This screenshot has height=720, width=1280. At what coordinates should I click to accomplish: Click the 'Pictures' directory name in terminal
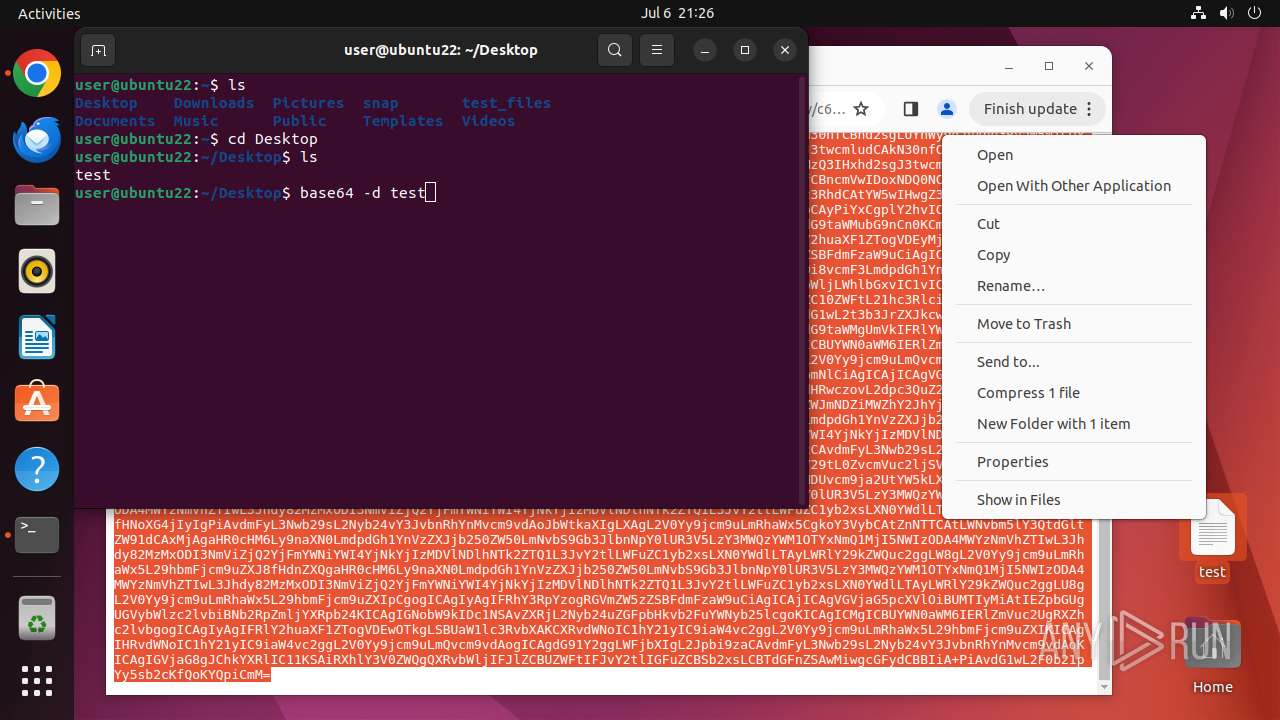coord(308,103)
